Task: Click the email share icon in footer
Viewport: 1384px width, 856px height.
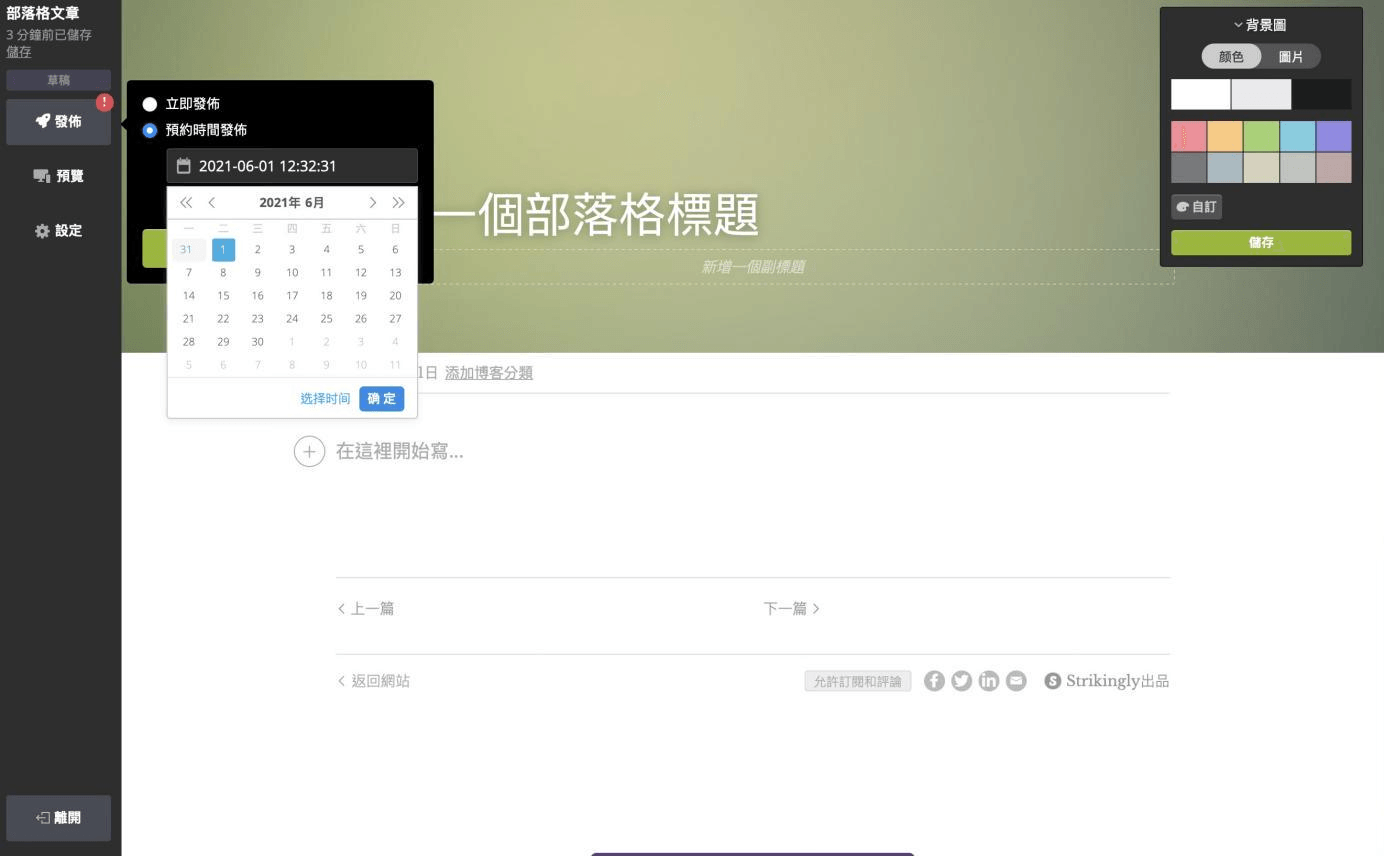Action: (x=1015, y=681)
